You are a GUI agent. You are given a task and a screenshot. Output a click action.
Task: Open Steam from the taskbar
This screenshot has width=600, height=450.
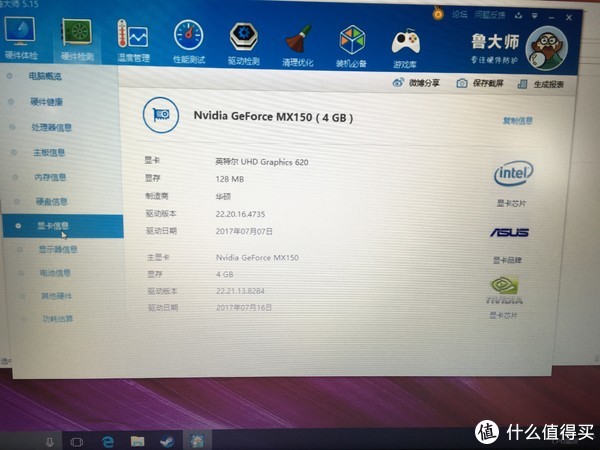point(167,441)
